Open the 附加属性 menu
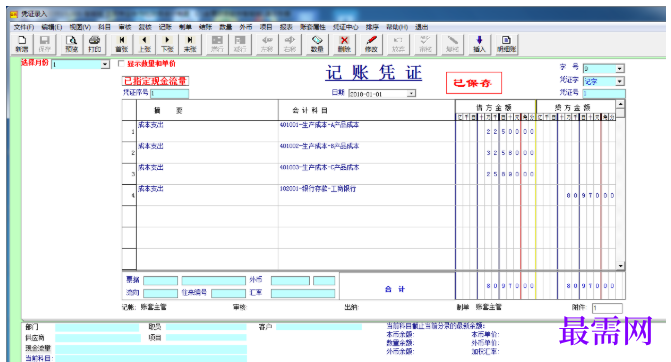Image resolution: width=671 pixels, height=362 pixels. pyautogui.click(x=312, y=27)
